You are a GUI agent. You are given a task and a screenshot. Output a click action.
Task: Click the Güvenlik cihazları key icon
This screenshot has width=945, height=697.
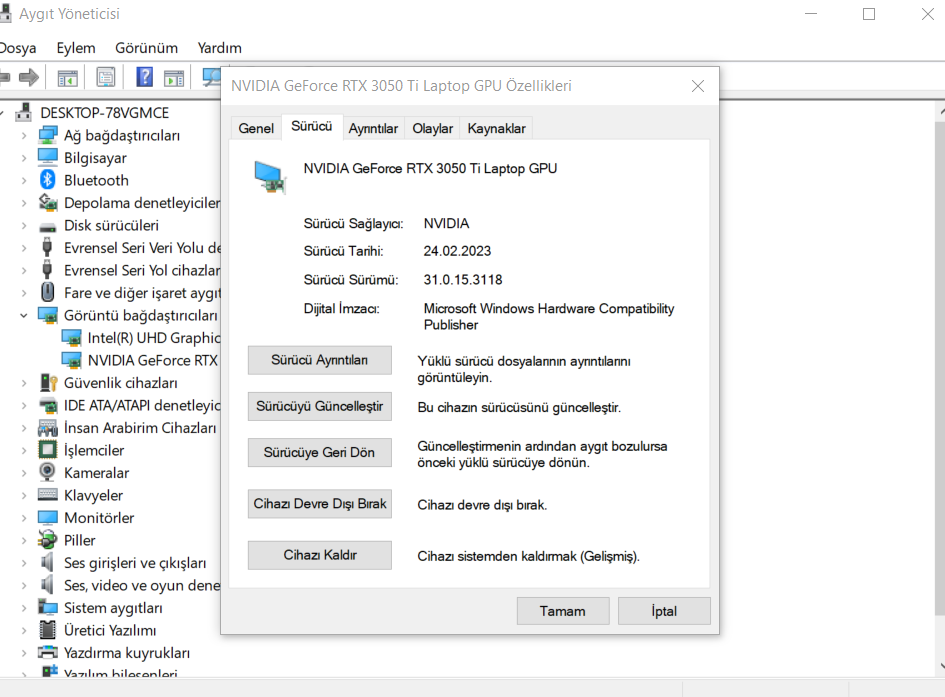[48, 383]
